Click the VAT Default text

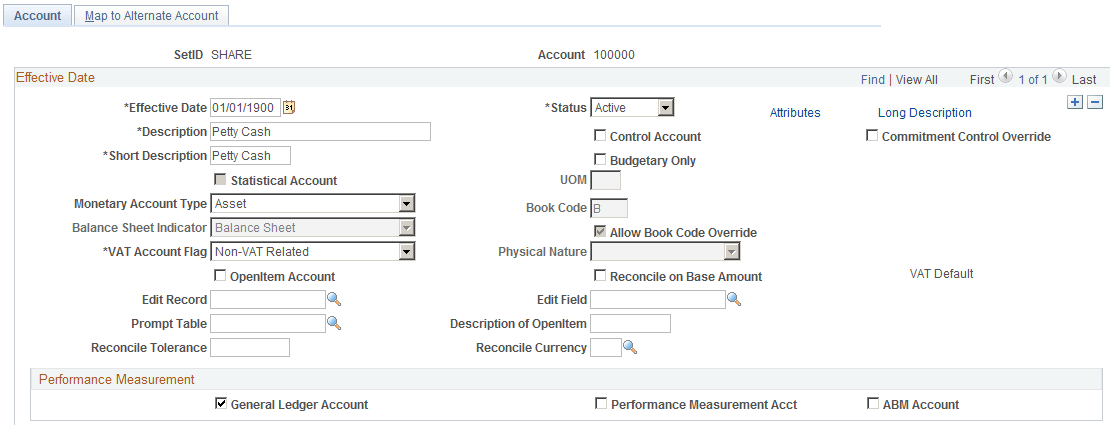tap(942, 273)
